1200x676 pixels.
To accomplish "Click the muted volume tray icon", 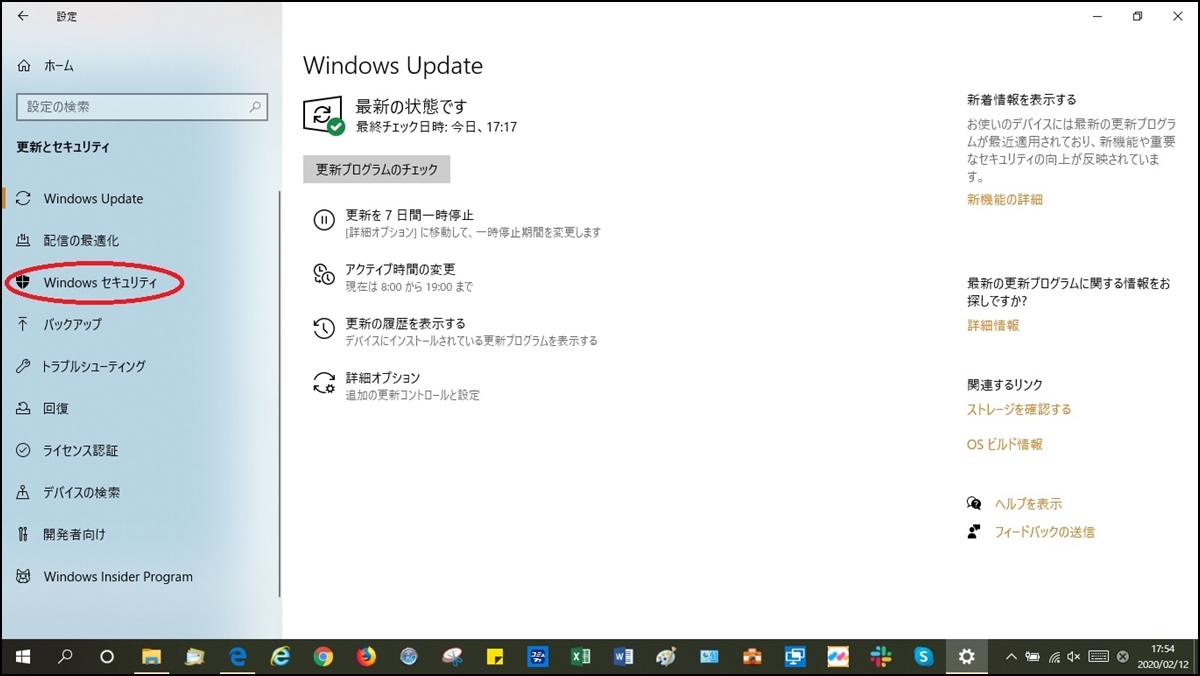I will [1074, 657].
